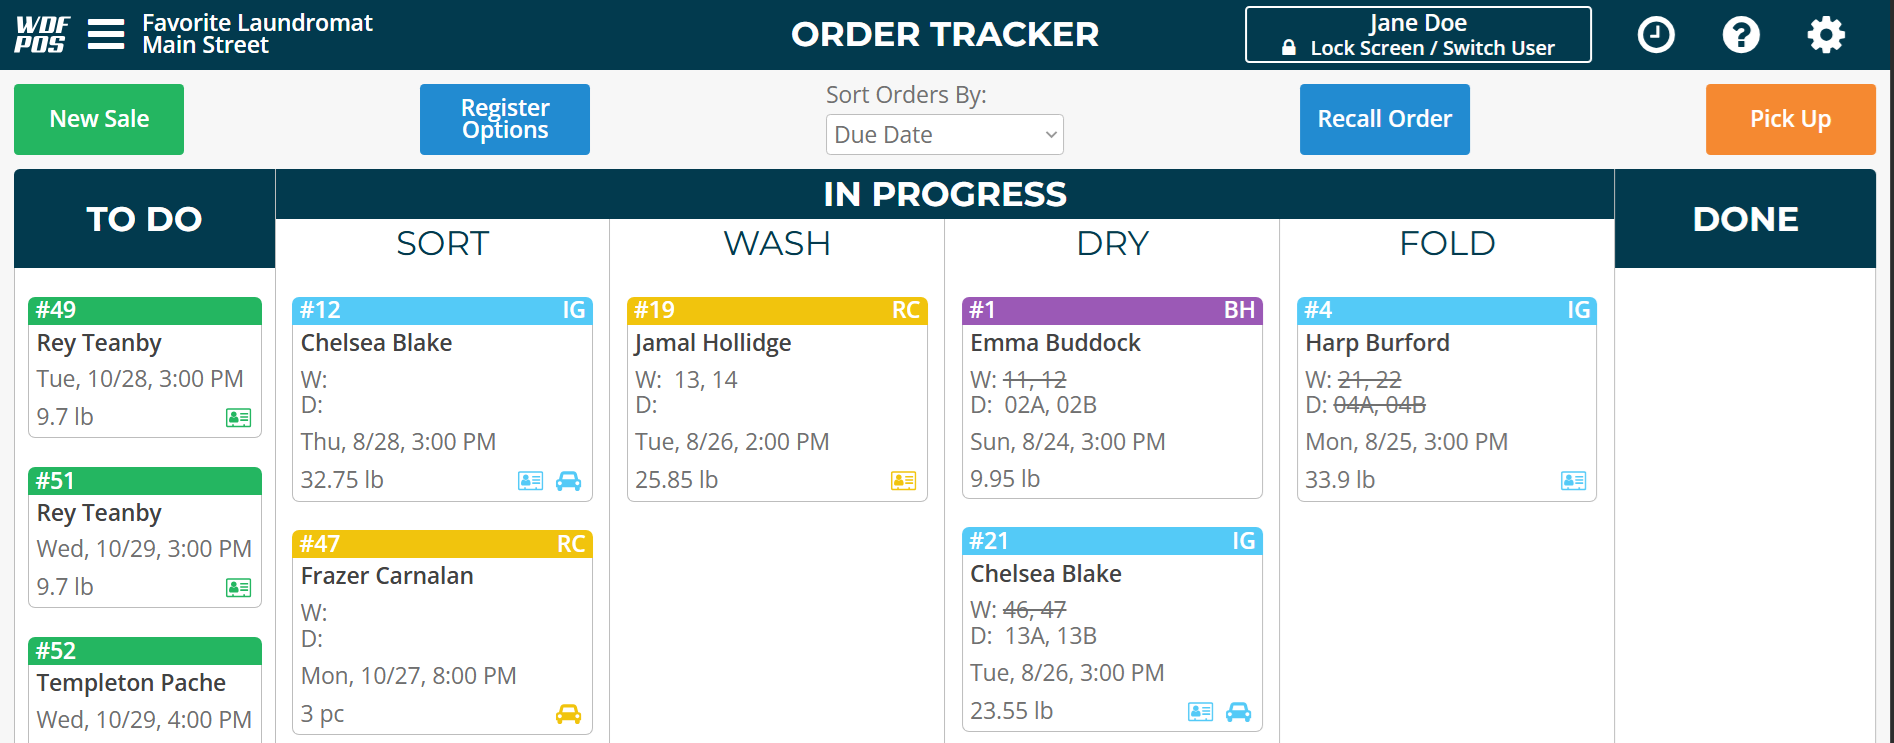Click Lock Screen / Switch User for Jane Doe

(x=1417, y=34)
